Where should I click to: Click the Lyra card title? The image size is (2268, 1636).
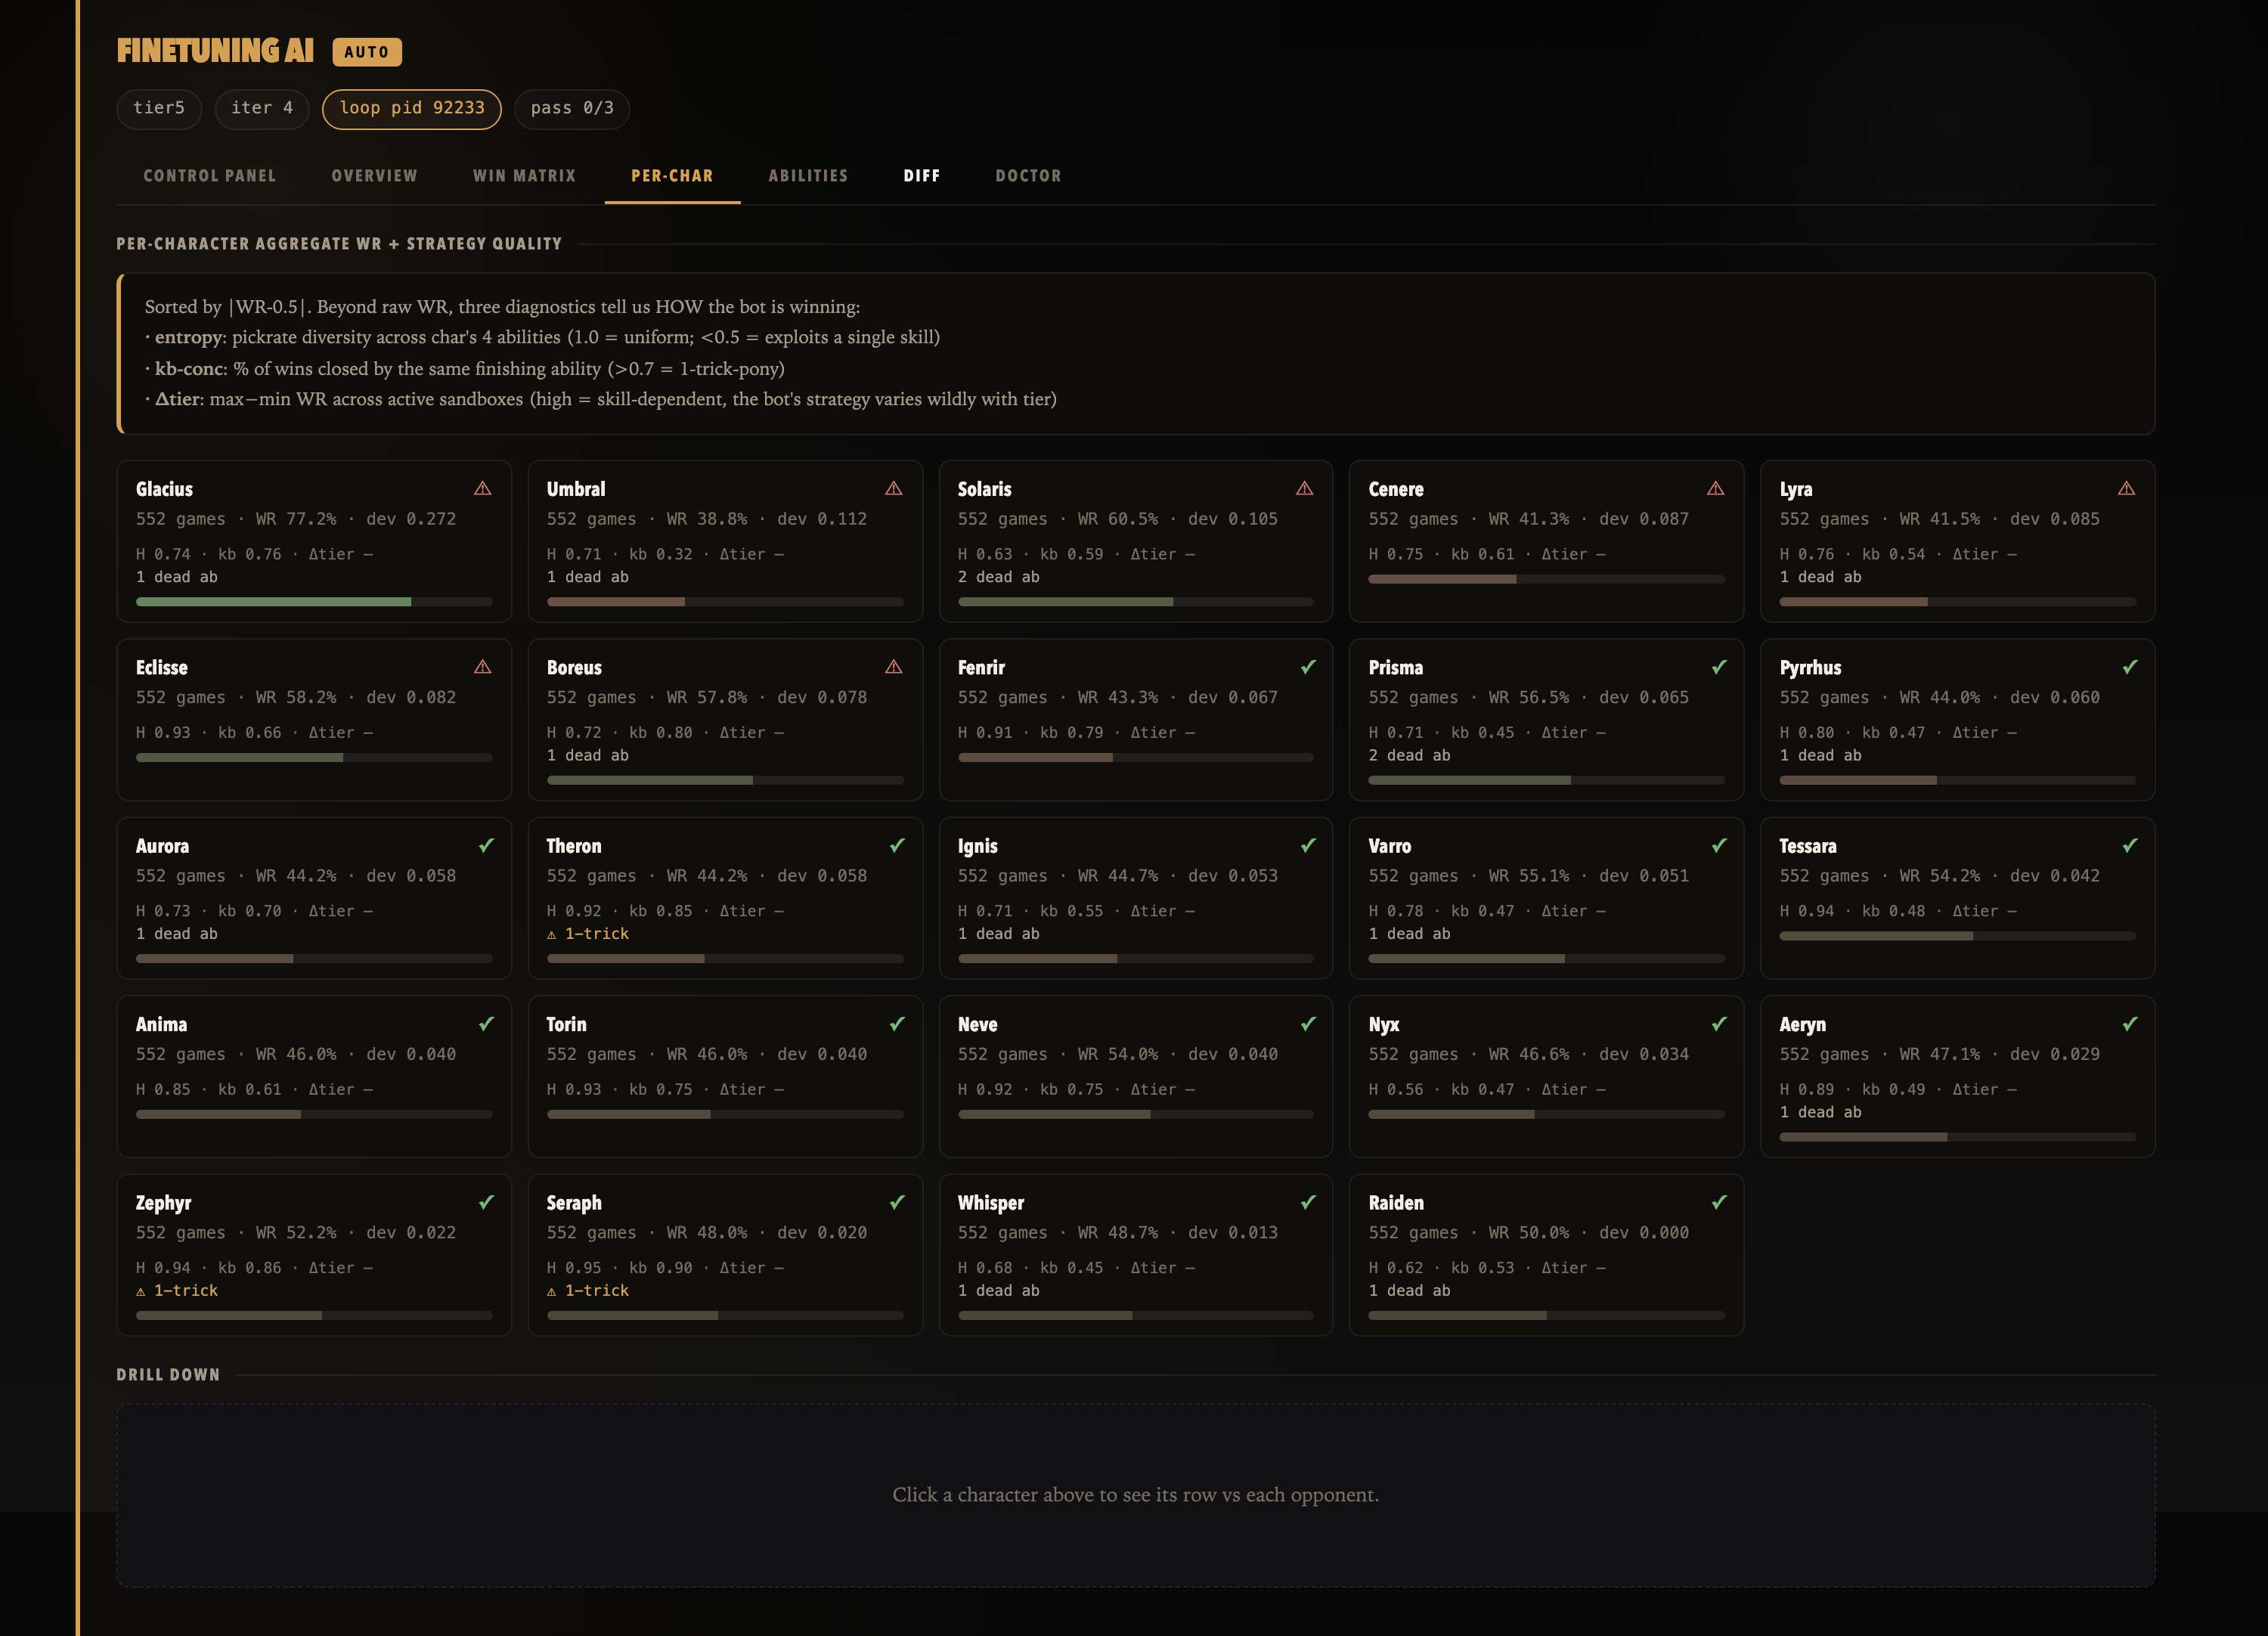coord(1796,489)
